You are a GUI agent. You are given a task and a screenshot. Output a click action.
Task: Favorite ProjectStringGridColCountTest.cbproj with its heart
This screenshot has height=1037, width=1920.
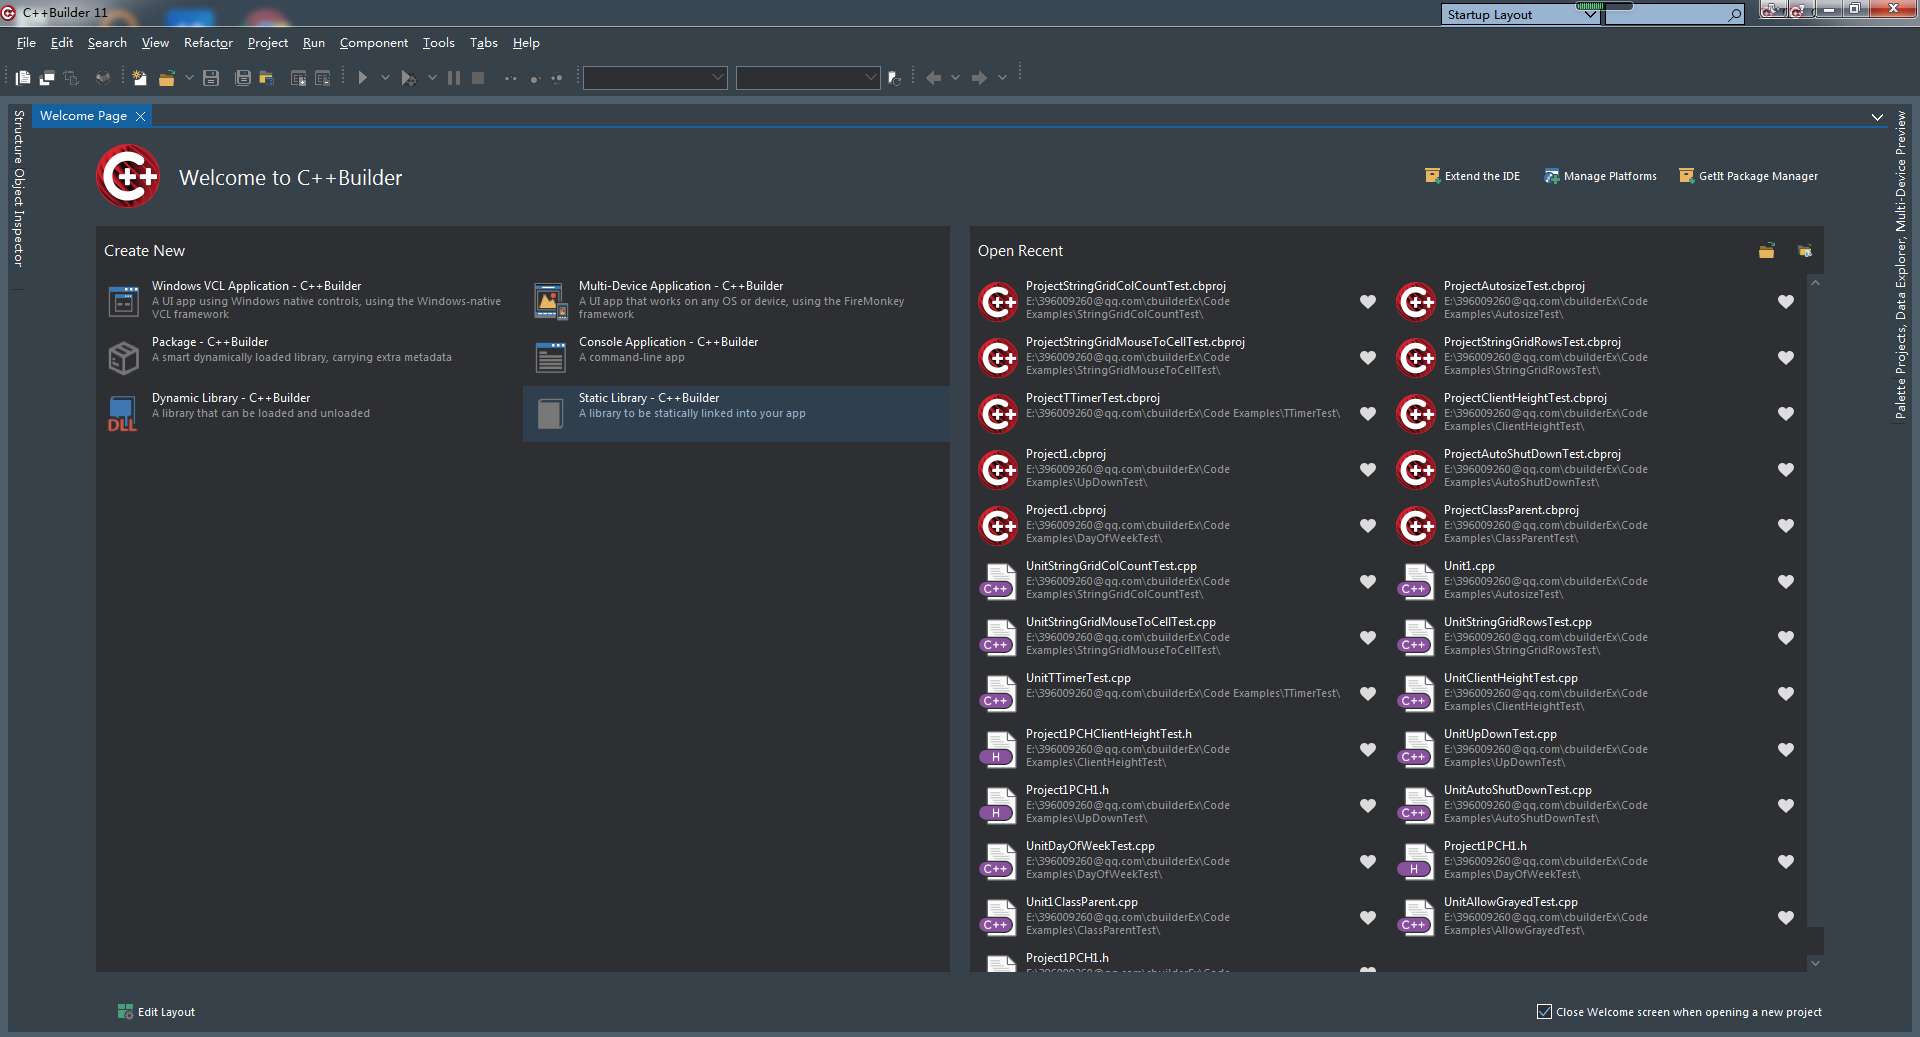click(x=1368, y=301)
